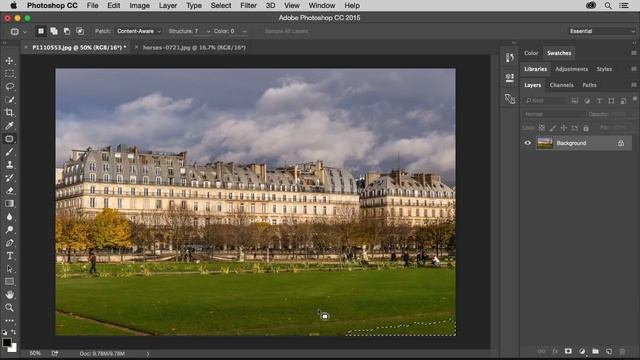Select the Eraser tool
The width and height of the screenshot is (640, 360).
[9, 191]
